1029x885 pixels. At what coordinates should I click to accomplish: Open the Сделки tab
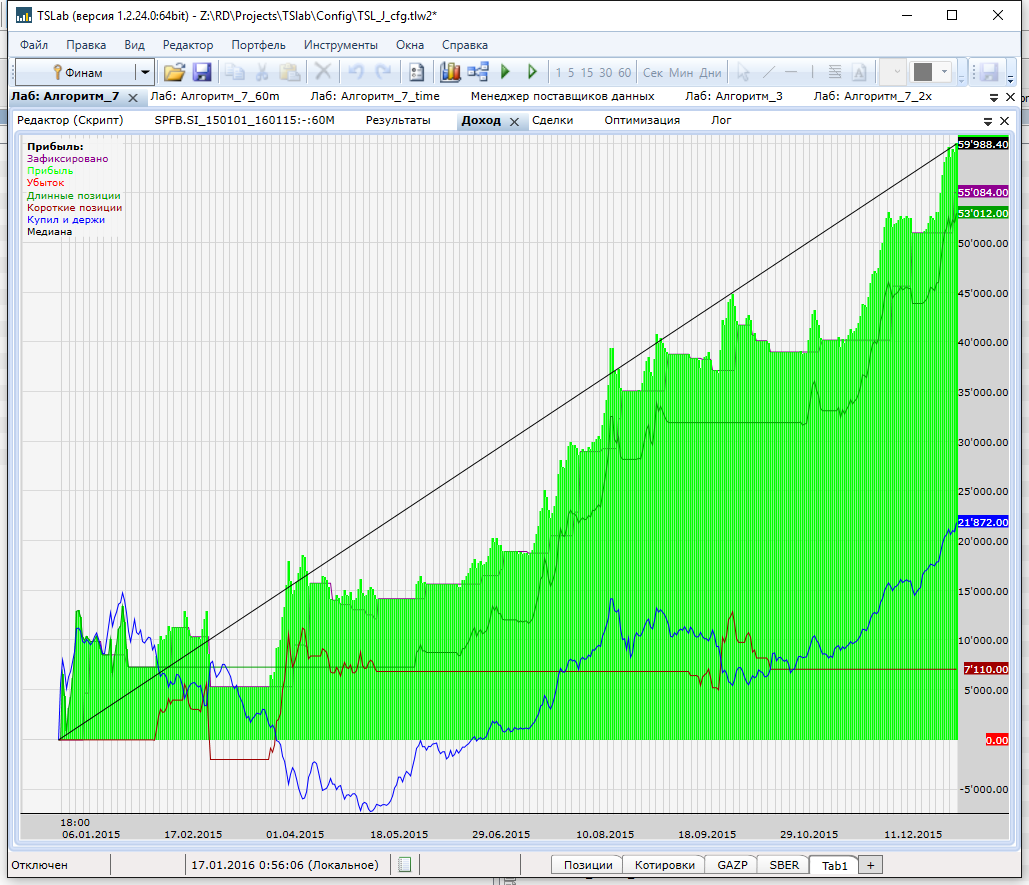(552, 120)
